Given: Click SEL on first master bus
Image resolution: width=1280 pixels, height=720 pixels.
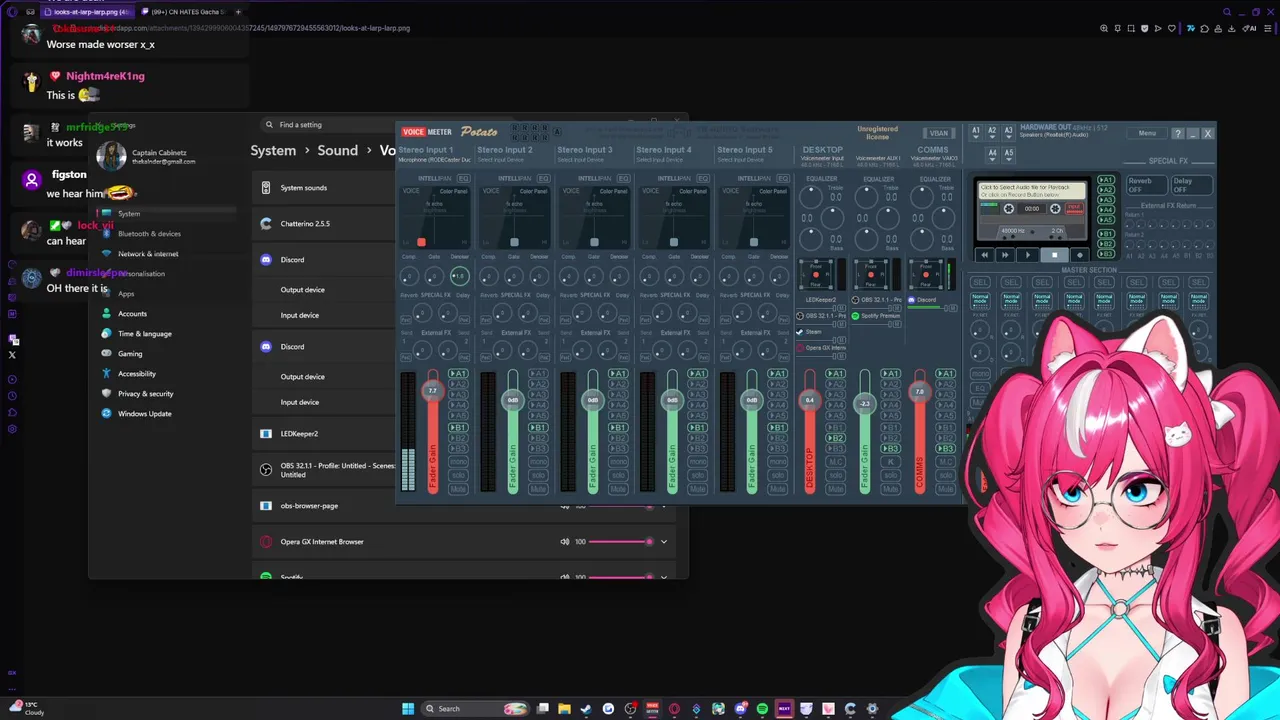Looking at the screenshot, I should coord(980,282).
